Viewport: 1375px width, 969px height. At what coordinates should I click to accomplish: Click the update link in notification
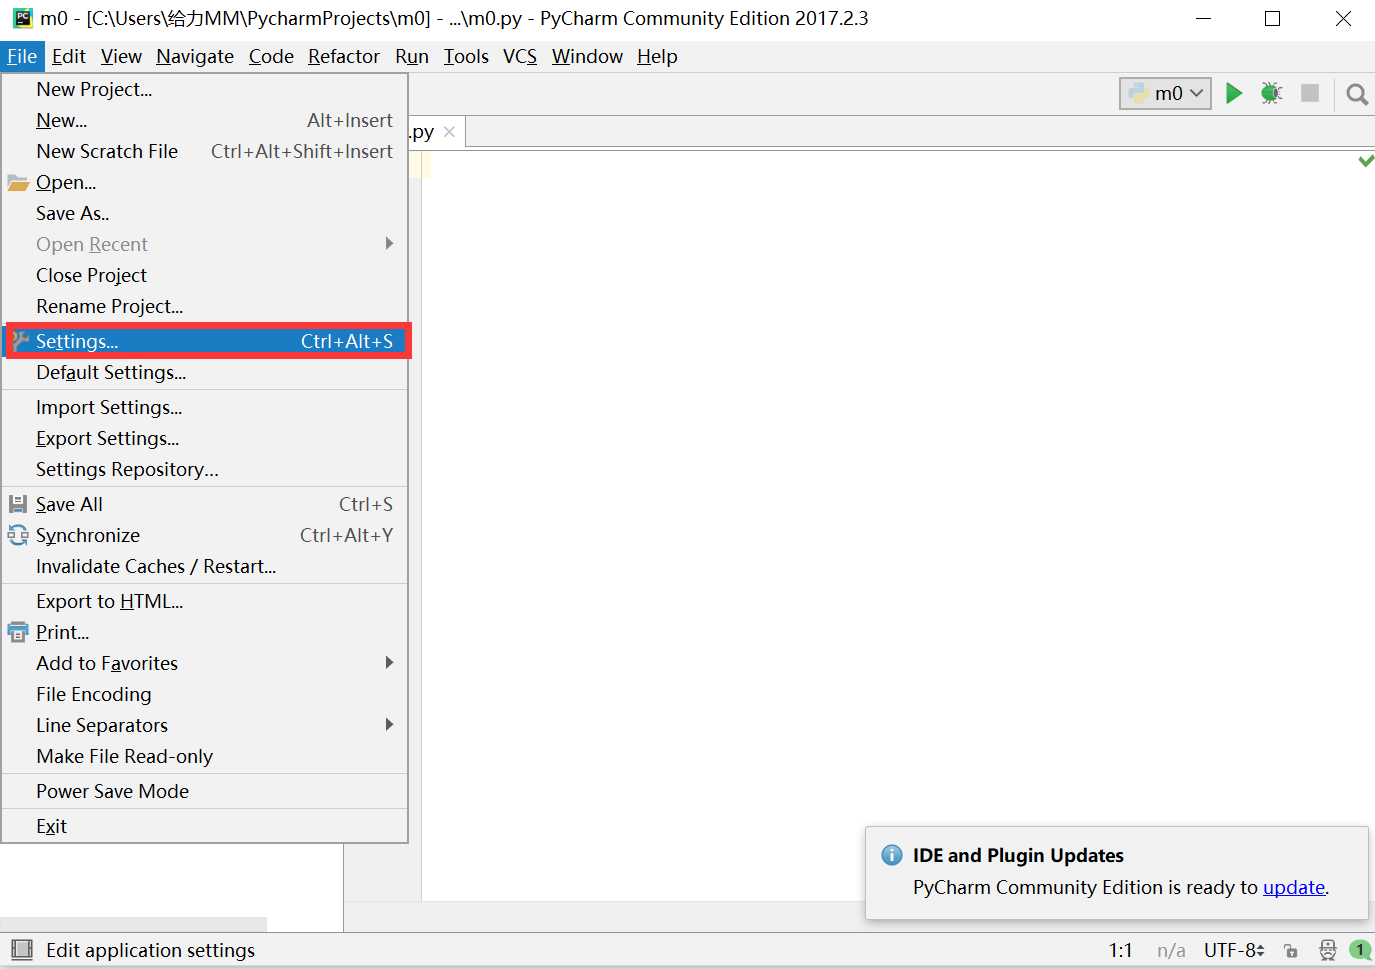click(x=1294, y=887)
